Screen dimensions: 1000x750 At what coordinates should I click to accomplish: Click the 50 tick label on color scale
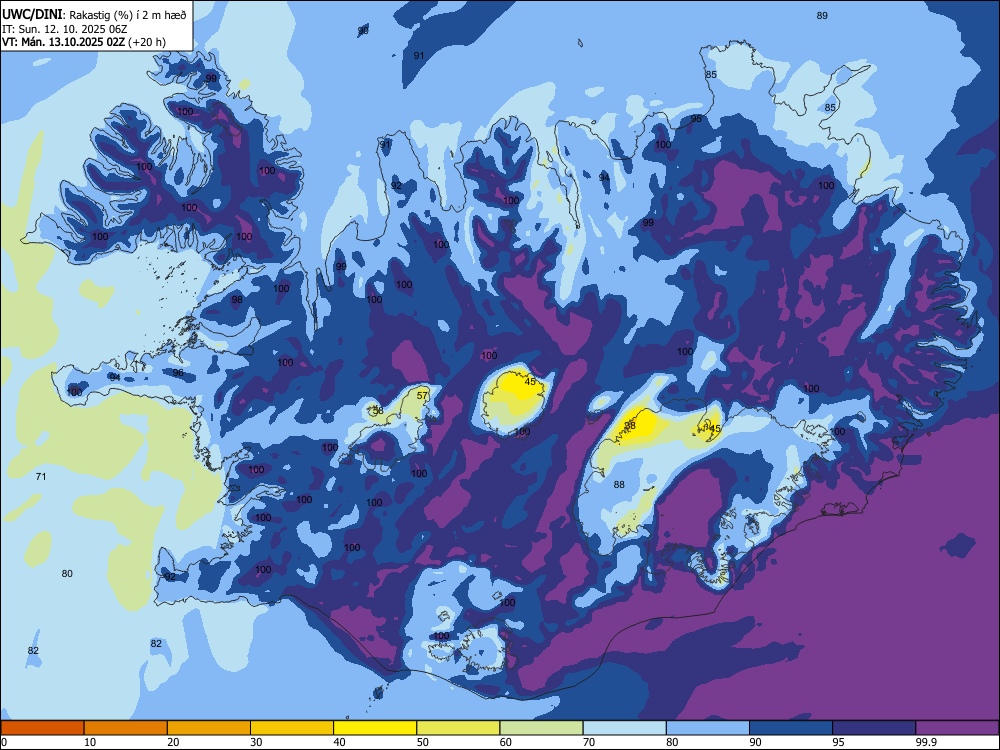tap(423, 742)
